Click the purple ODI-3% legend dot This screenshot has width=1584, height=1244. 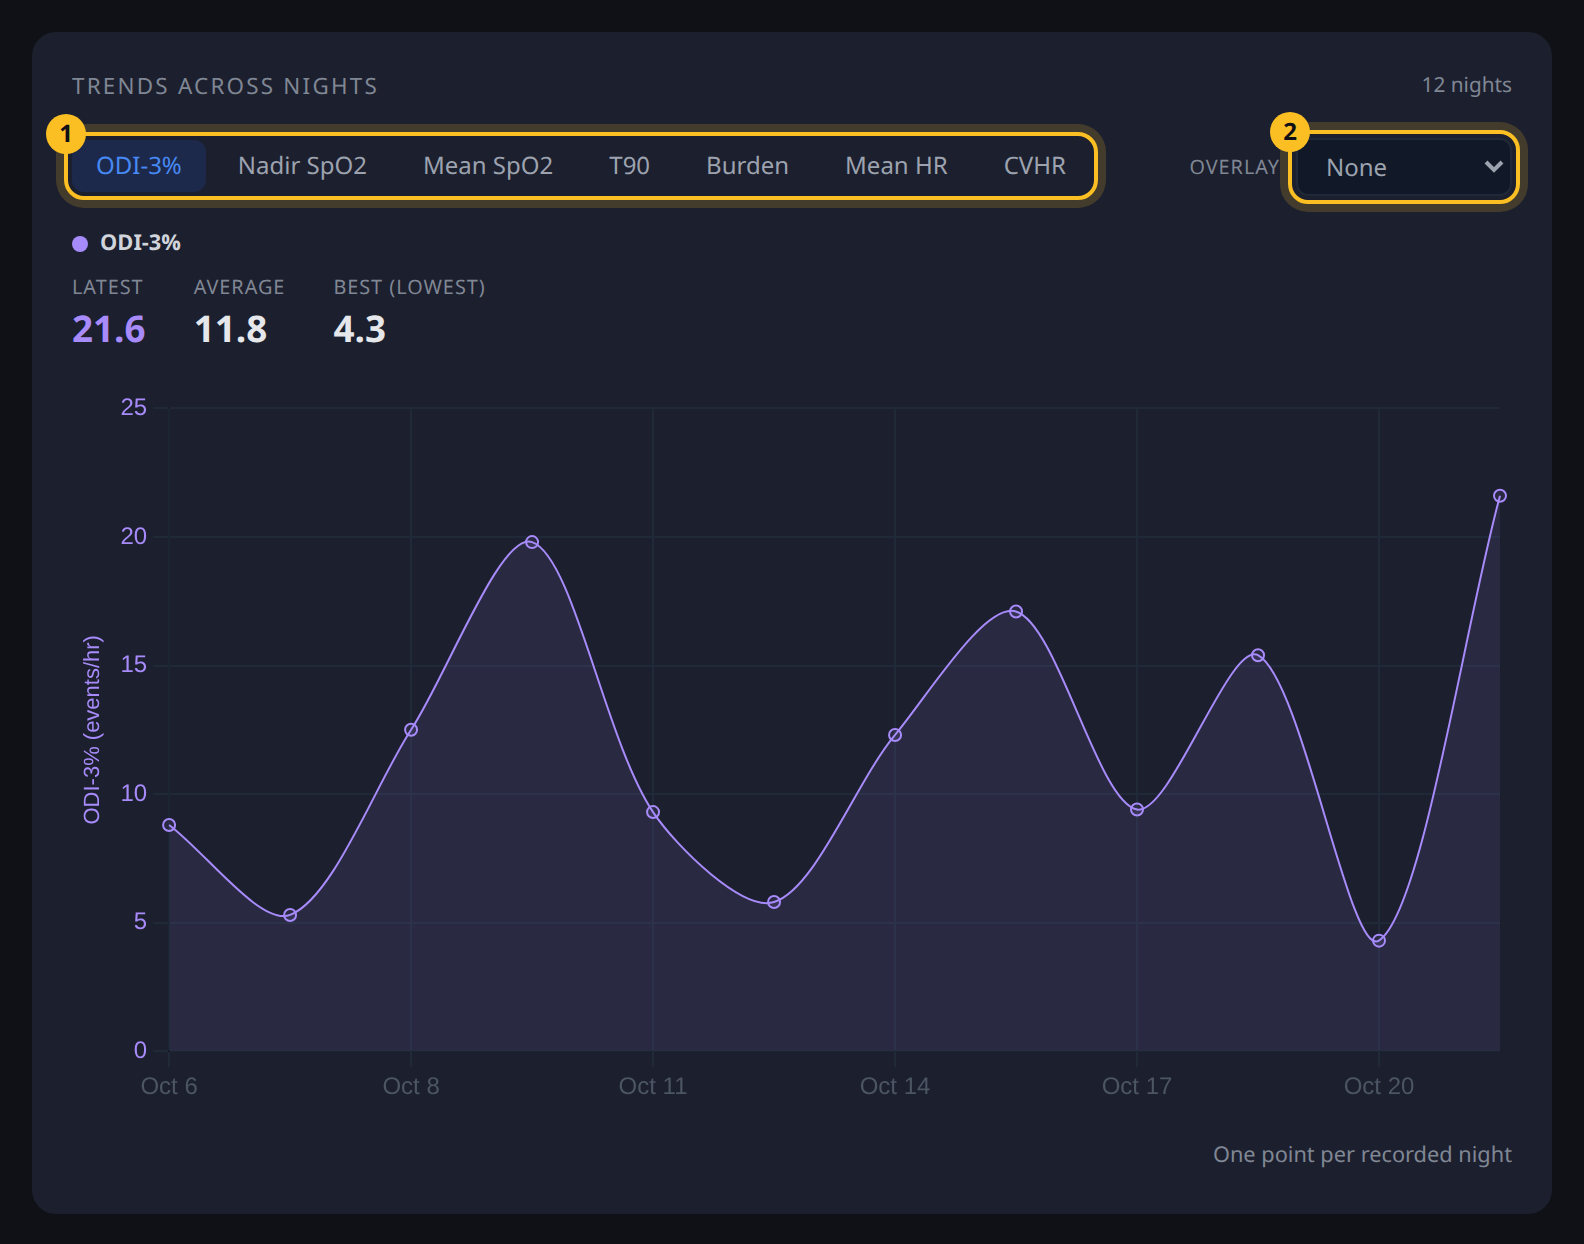[80, 243]
